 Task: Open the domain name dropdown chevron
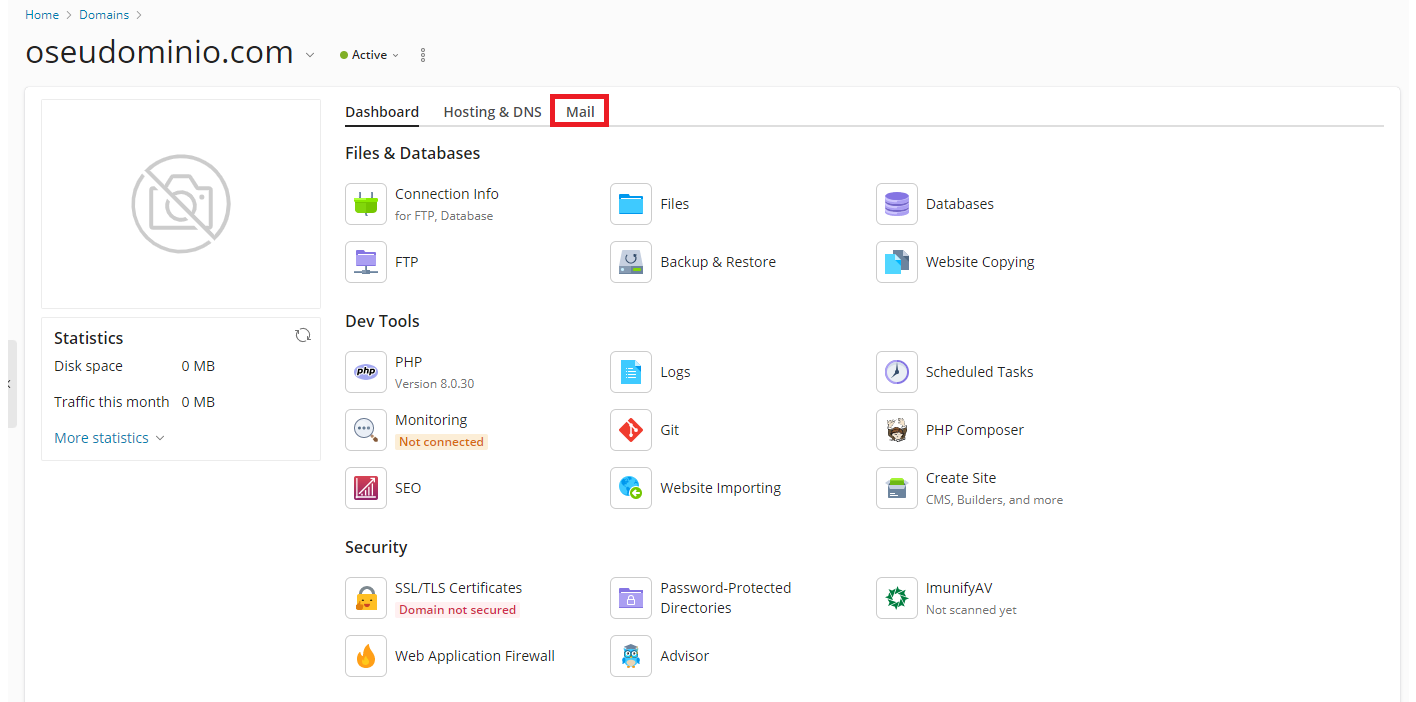click(x=310, y=55)
